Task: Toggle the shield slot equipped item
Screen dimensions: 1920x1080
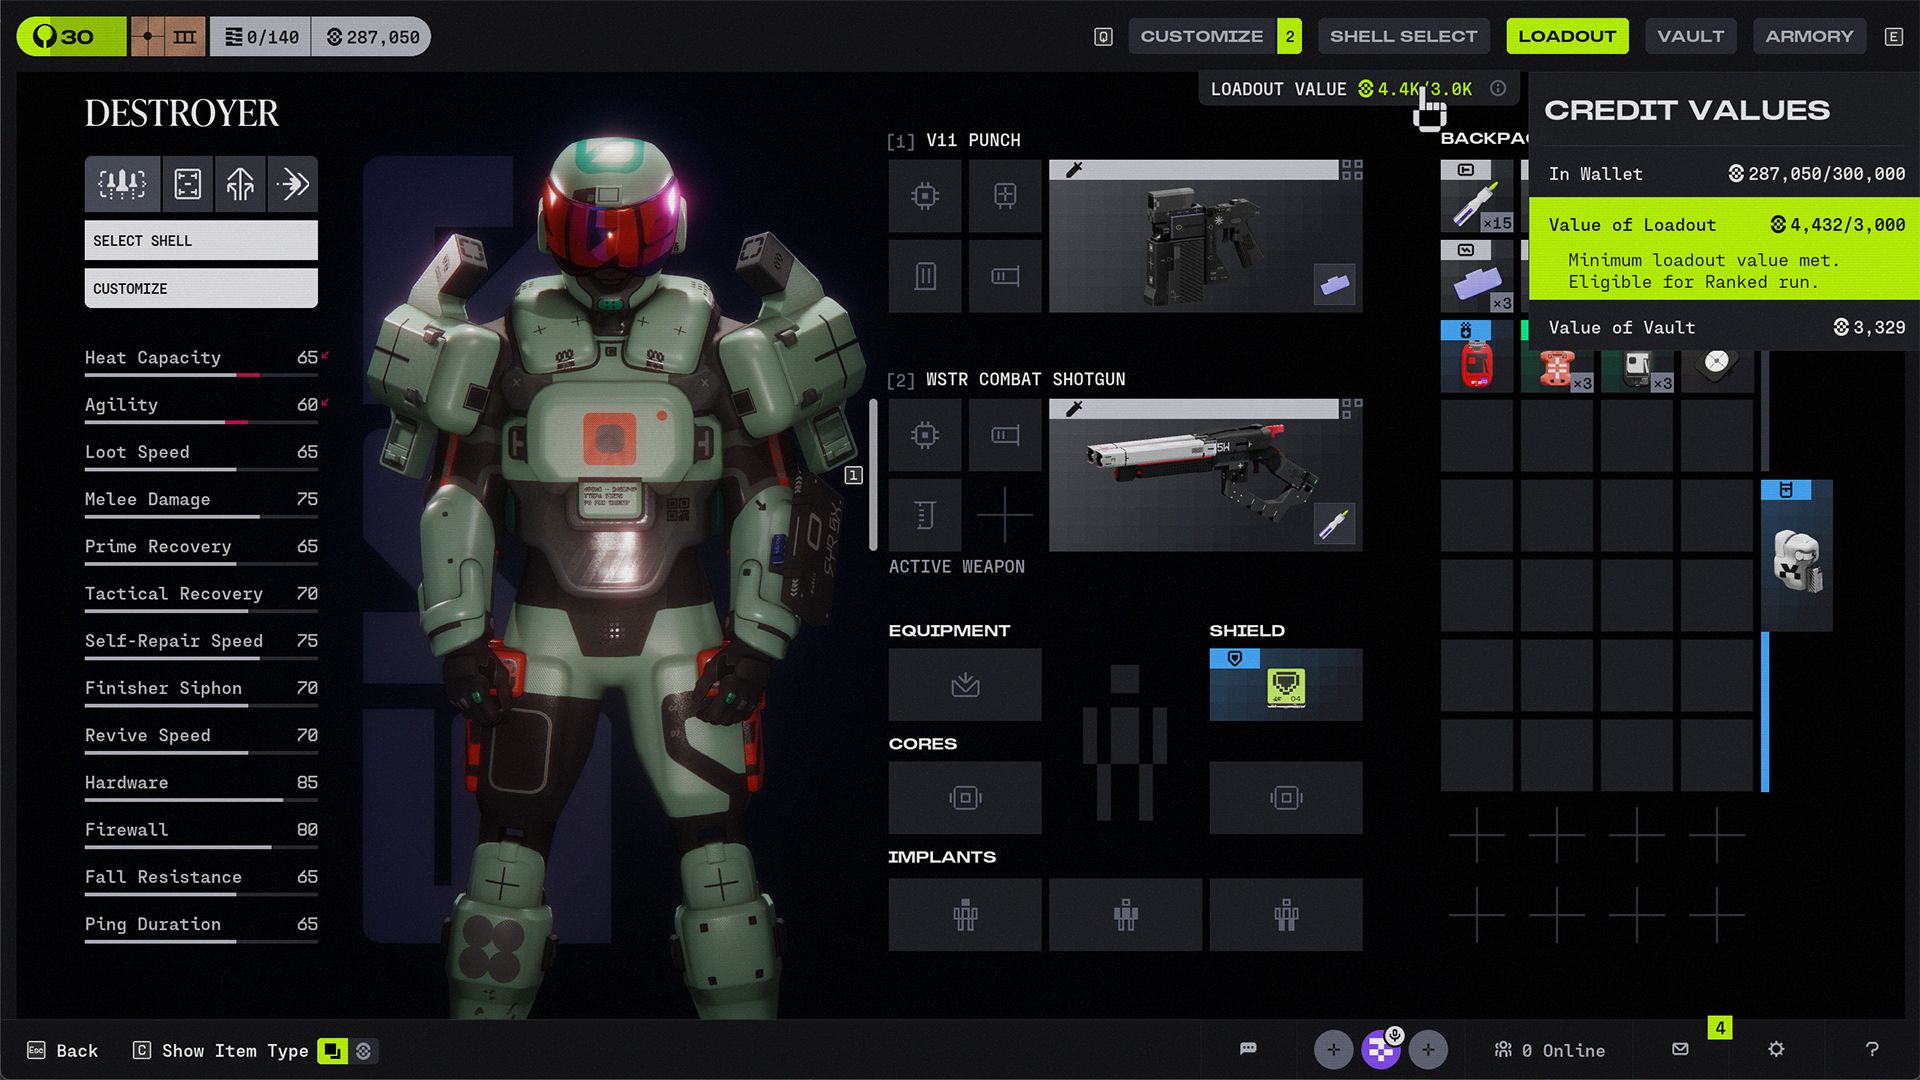Action: click(1285, 685)
